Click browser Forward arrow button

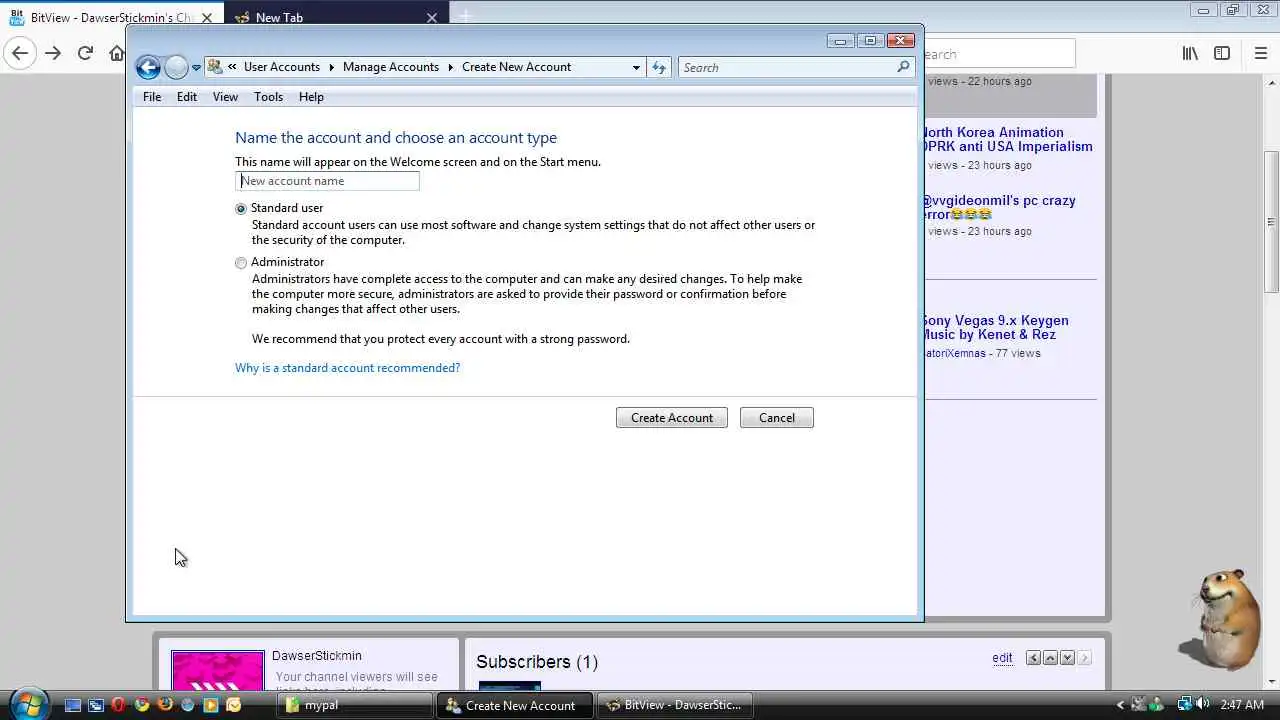(53, 54)
